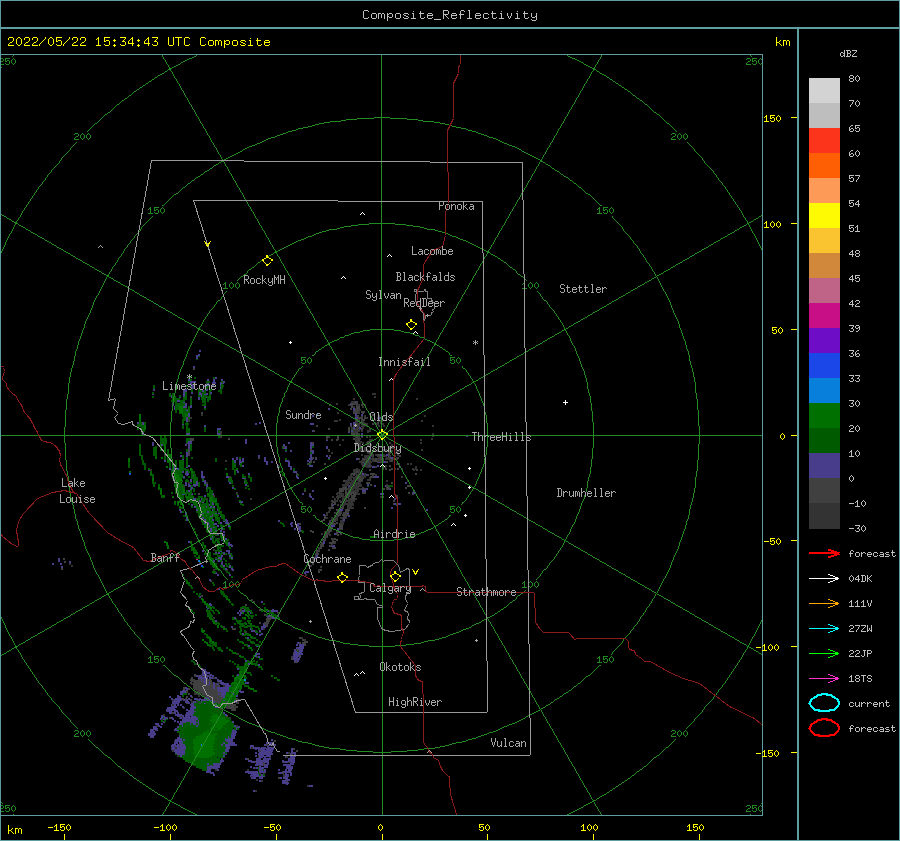The width and height of the screenshot is (900, 841).
Task: Click the current legend label
Action: [869, 703]
